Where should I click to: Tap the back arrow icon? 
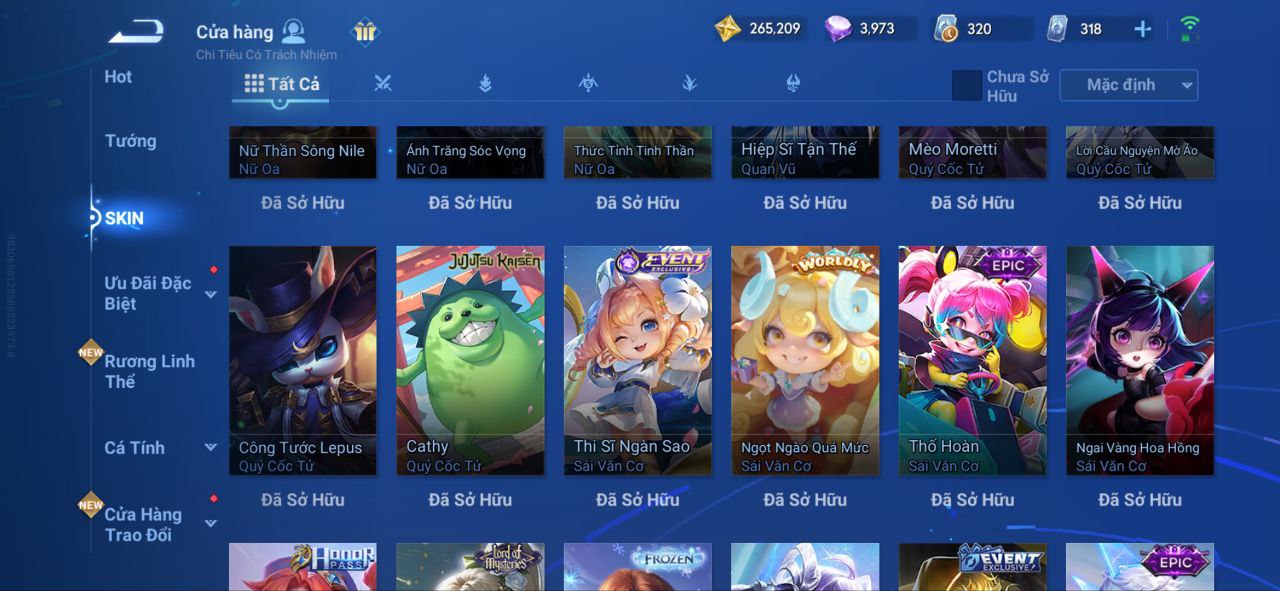(x=136, y=32)
